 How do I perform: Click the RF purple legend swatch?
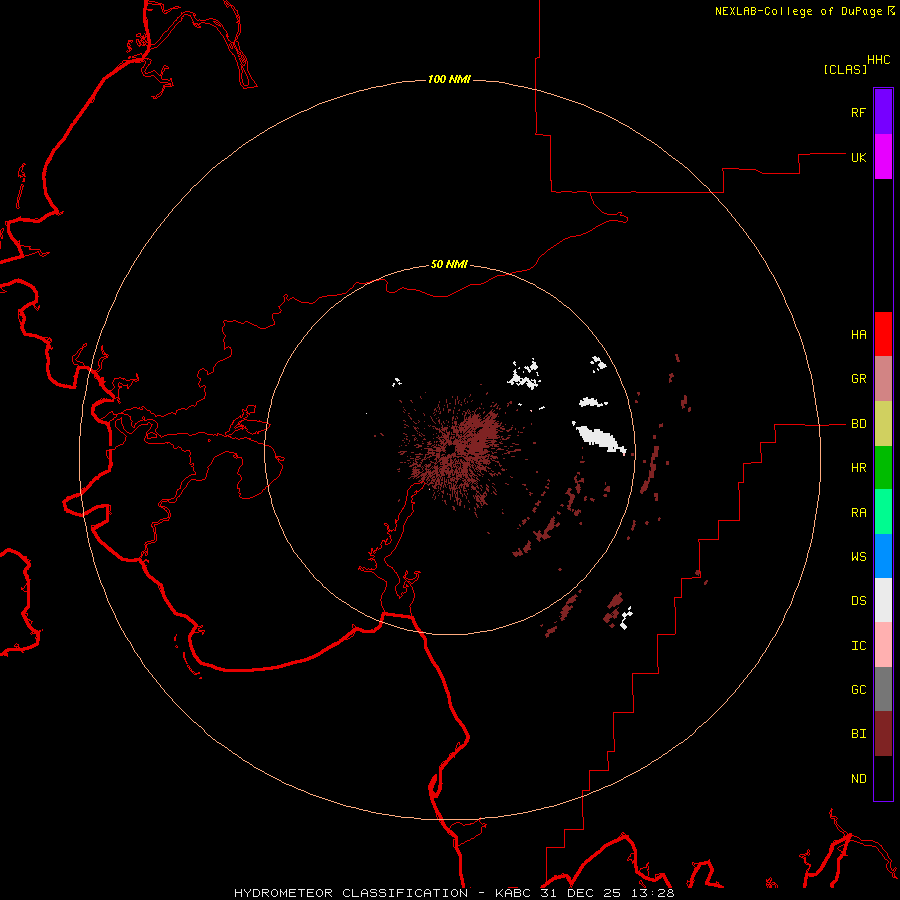(x=883, y=112)
